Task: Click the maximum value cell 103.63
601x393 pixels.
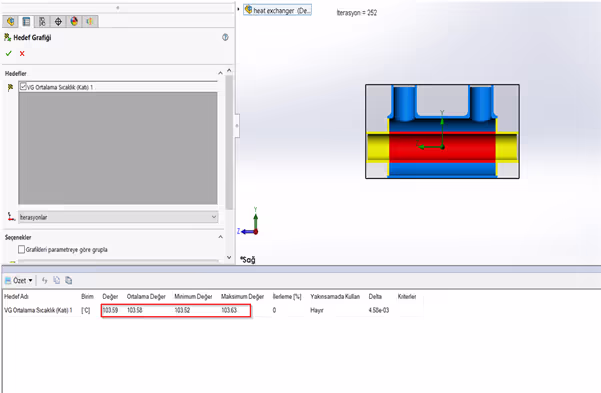Action: tap(229, 310)
